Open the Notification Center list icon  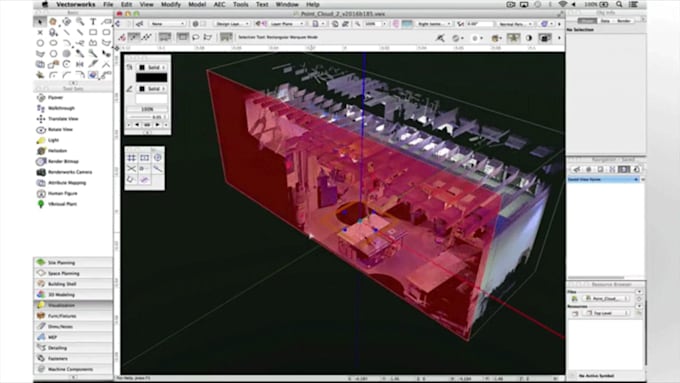tap(634, 4)
